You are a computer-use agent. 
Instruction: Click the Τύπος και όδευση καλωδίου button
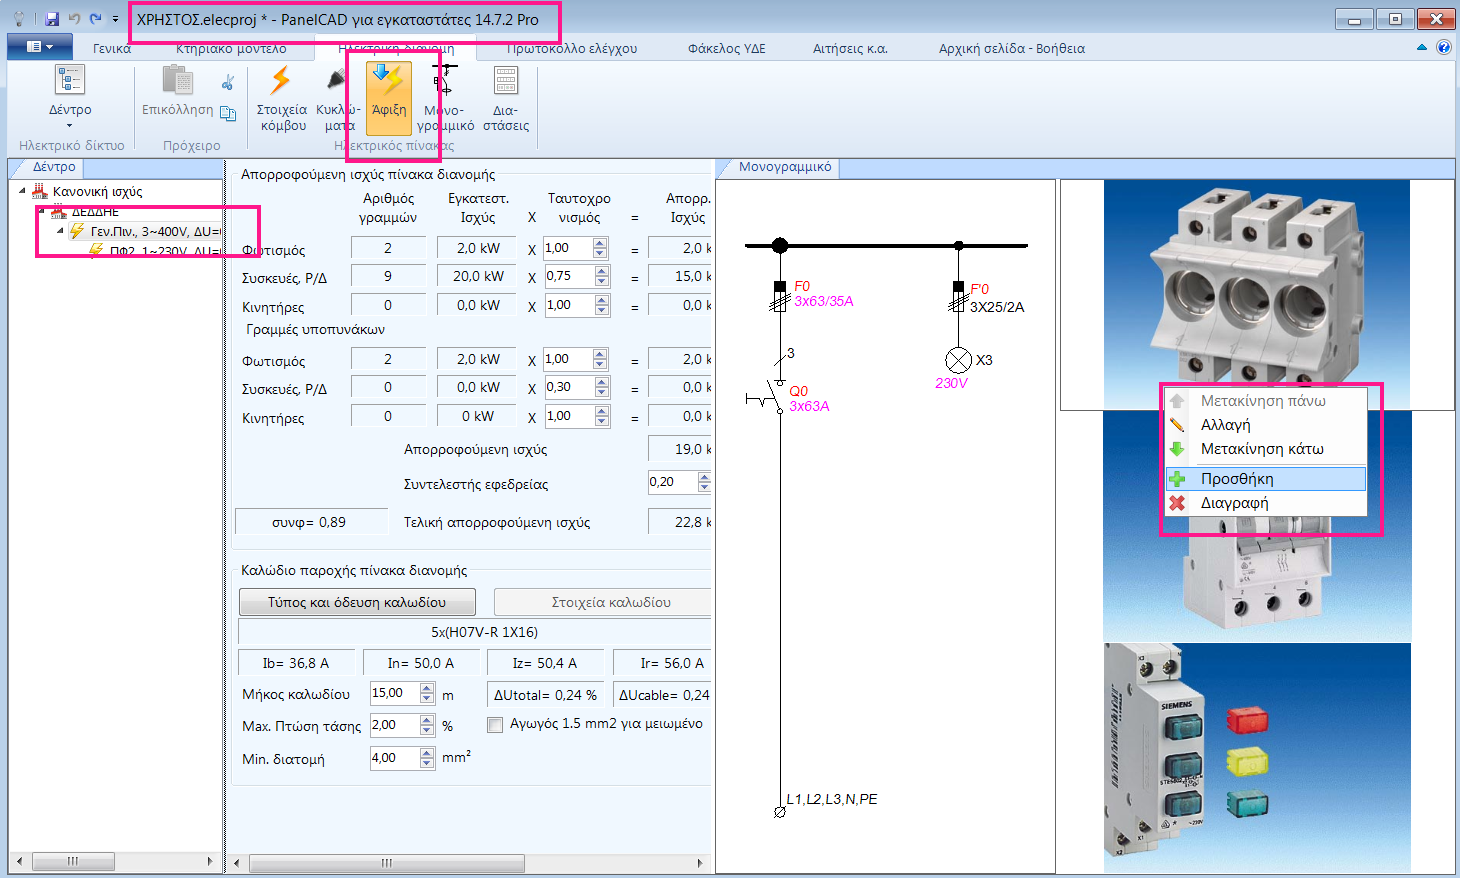357,602
